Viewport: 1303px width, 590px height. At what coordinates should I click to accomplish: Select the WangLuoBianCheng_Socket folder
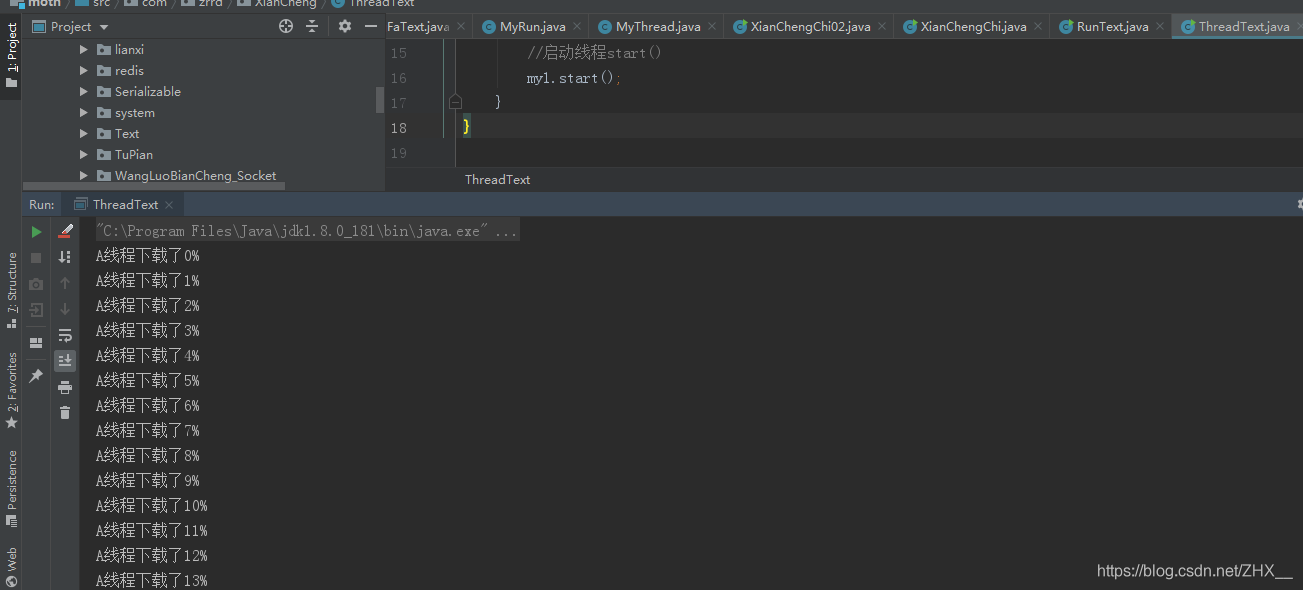(196, 176)
